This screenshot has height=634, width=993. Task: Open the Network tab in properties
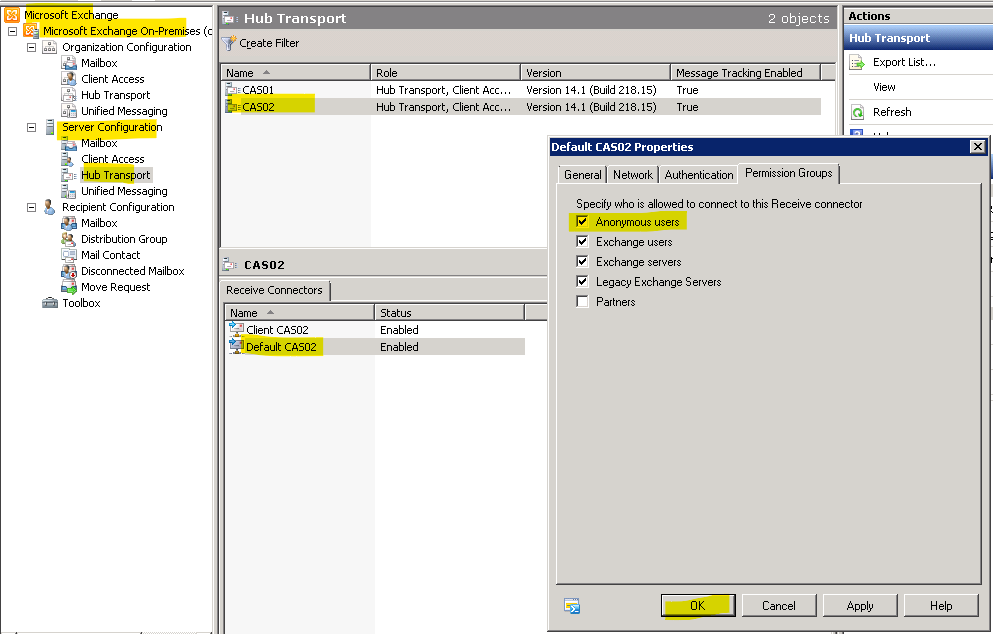632,175
